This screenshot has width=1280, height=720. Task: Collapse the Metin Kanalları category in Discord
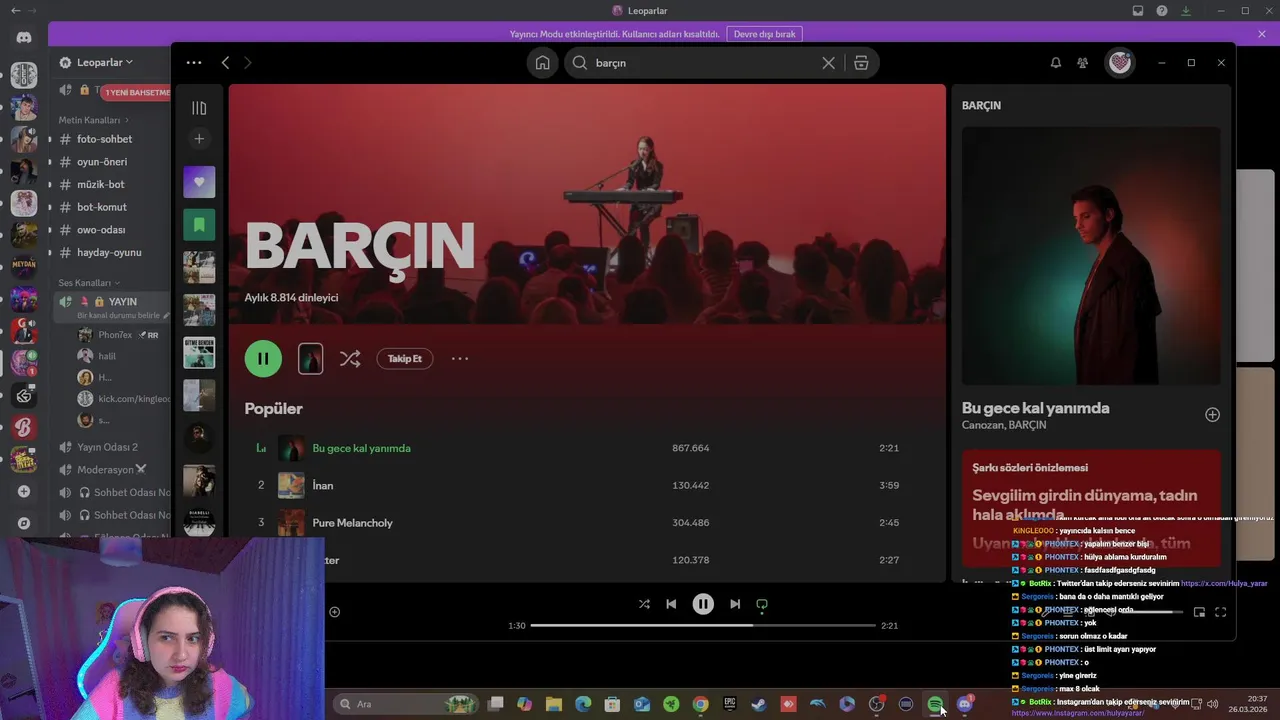coord(94,120)
